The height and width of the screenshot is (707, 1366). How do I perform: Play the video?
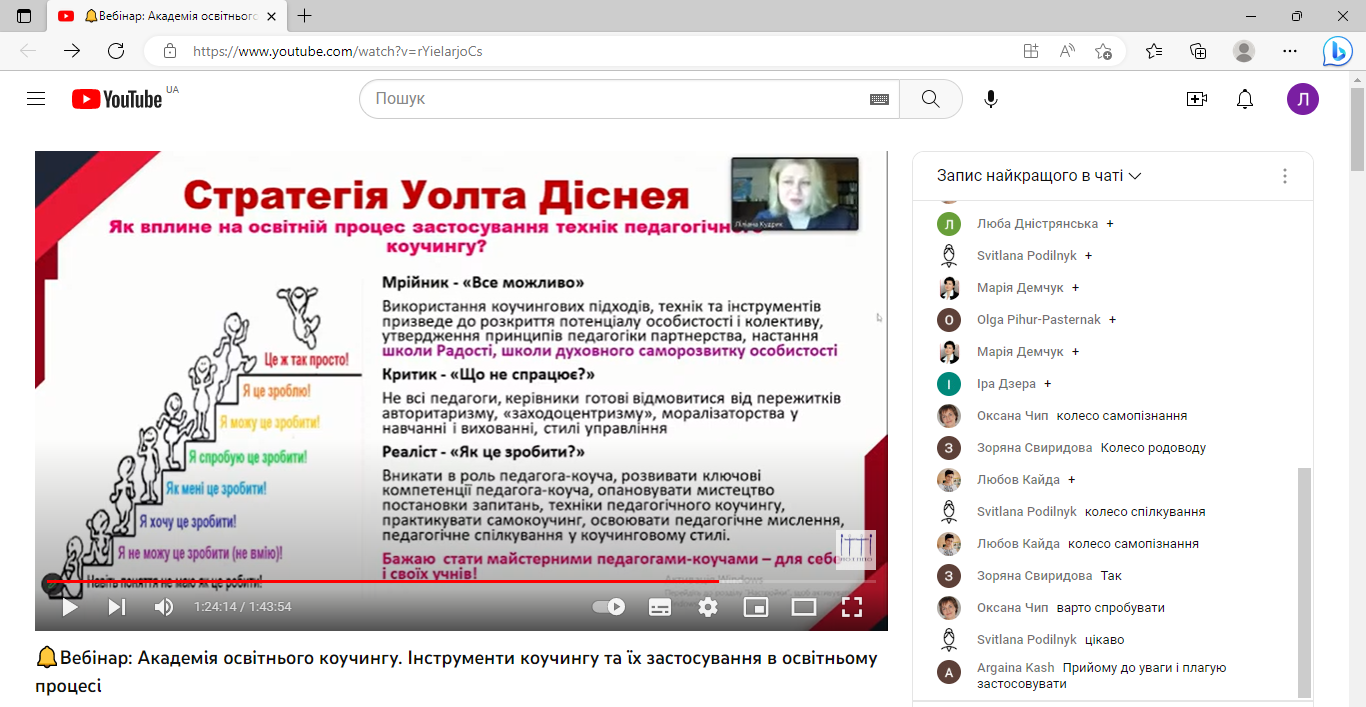(70, 607)
